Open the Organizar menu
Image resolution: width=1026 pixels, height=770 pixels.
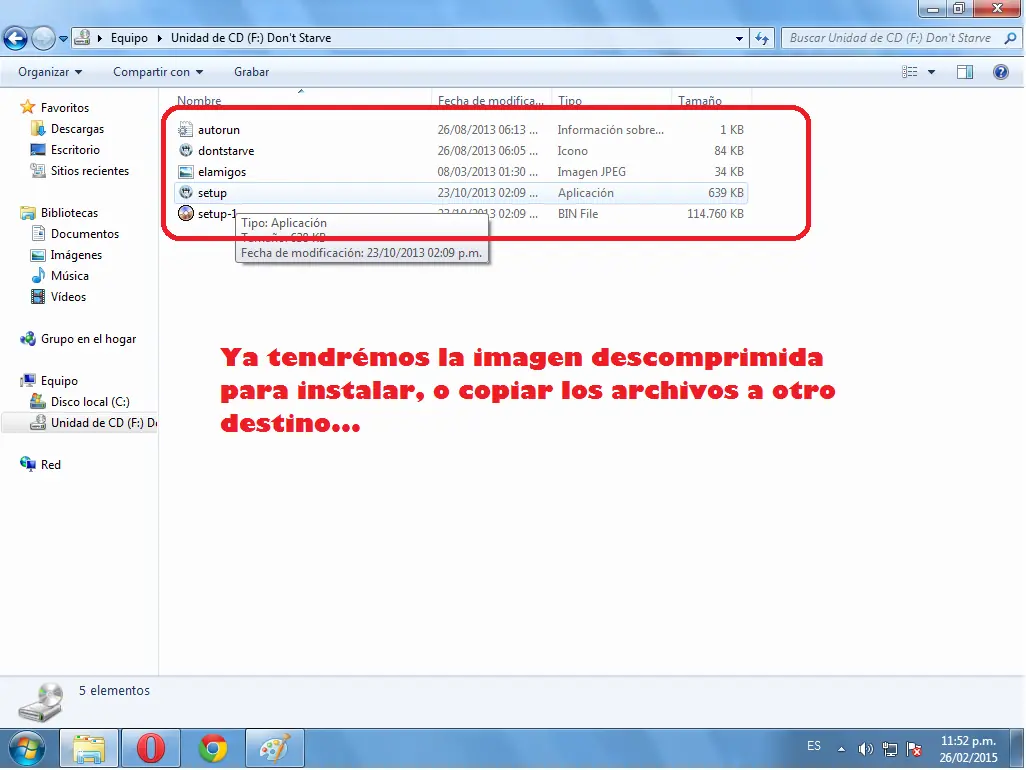point(50,72)
